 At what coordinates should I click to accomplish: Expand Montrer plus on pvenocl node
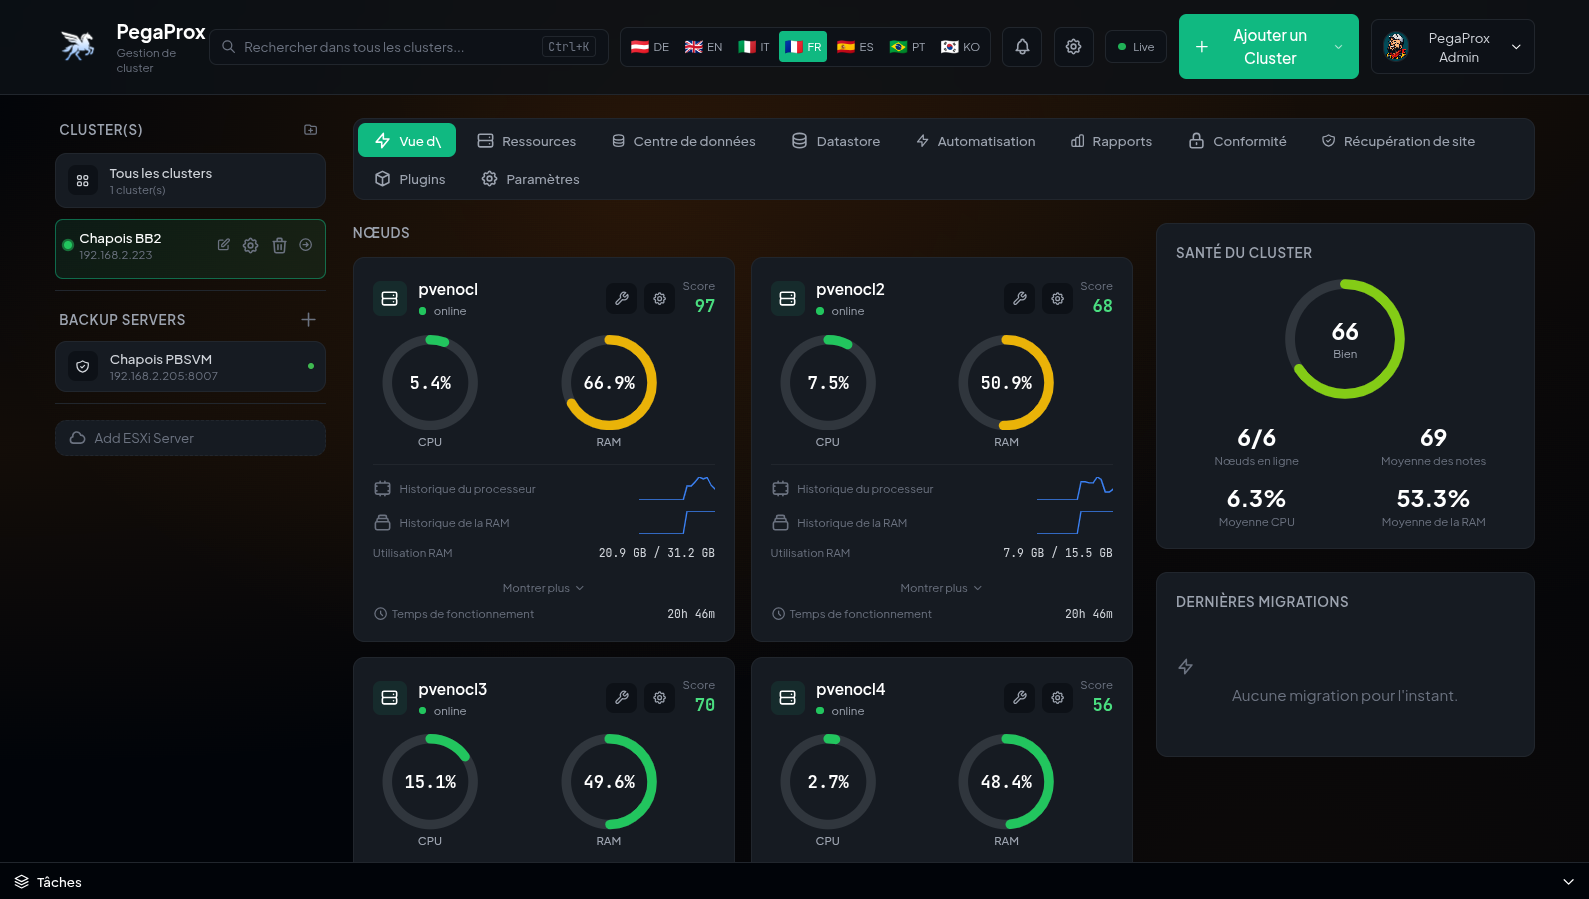(x=543, y=588)
